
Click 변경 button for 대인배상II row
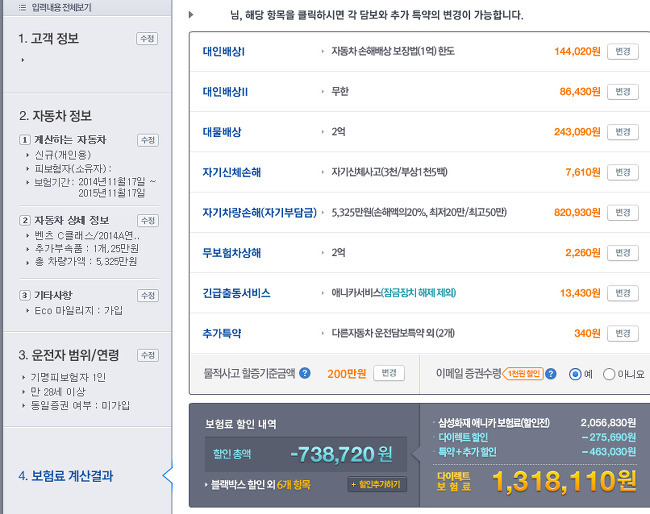pyautogui.click(x=623, y=92)
